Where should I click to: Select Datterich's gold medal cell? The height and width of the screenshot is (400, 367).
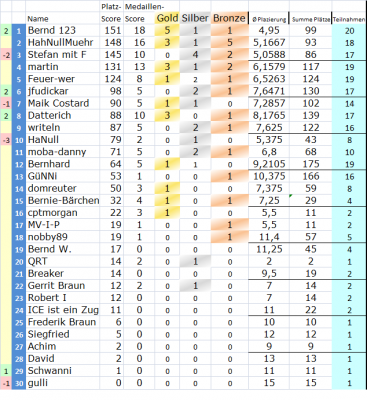167,116
